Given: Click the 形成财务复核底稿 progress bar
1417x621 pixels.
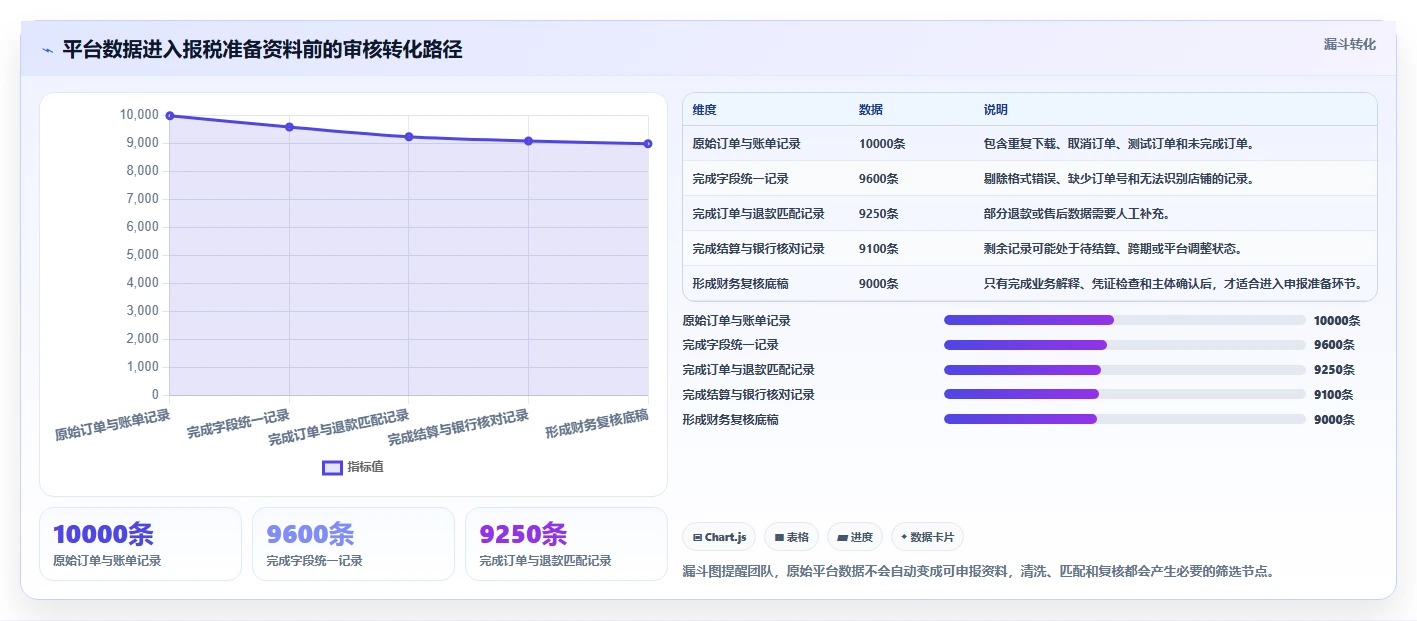Looking at the screenshot, I should coord(1125,419).
